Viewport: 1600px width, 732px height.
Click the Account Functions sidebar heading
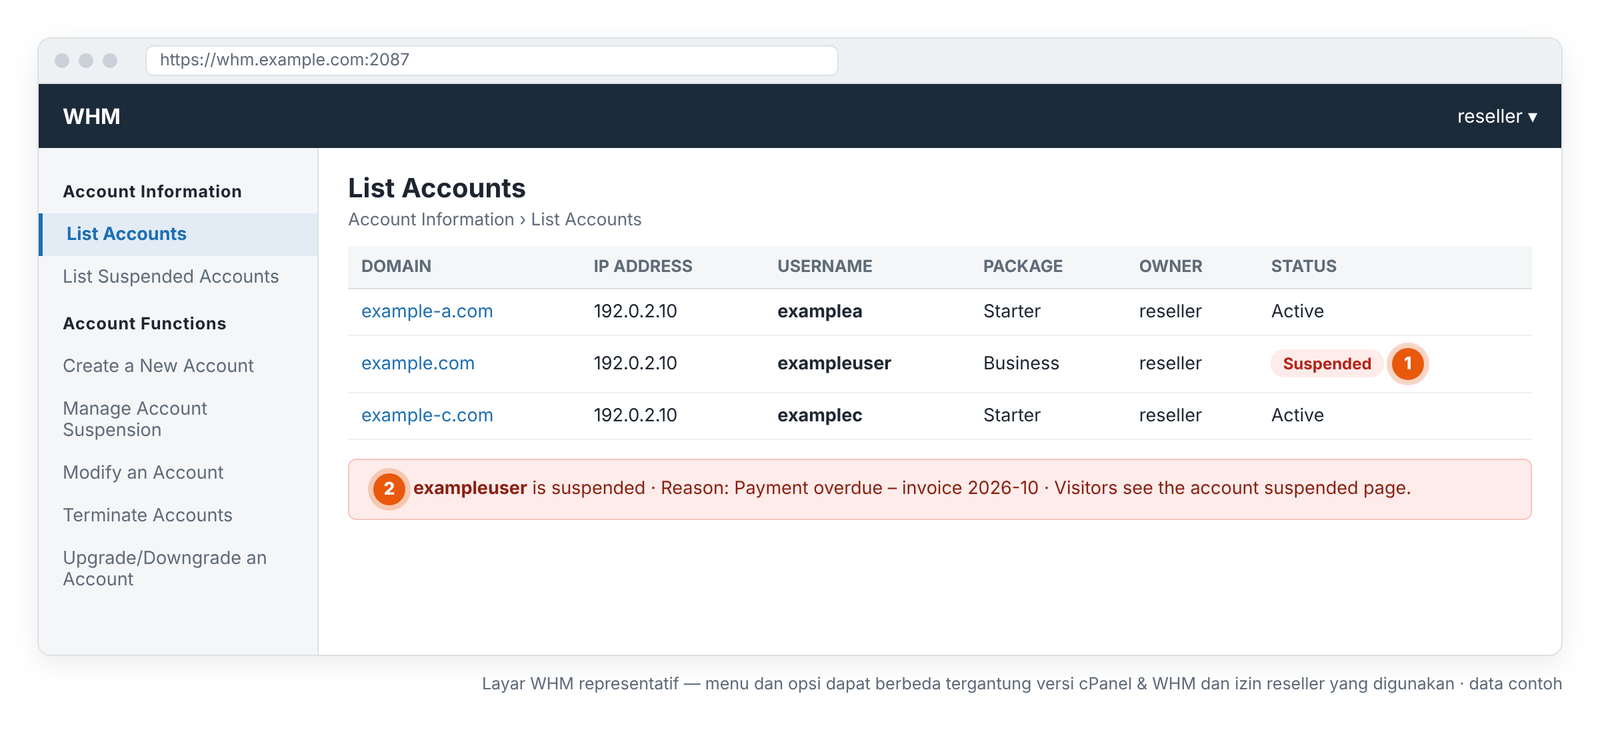145,324
